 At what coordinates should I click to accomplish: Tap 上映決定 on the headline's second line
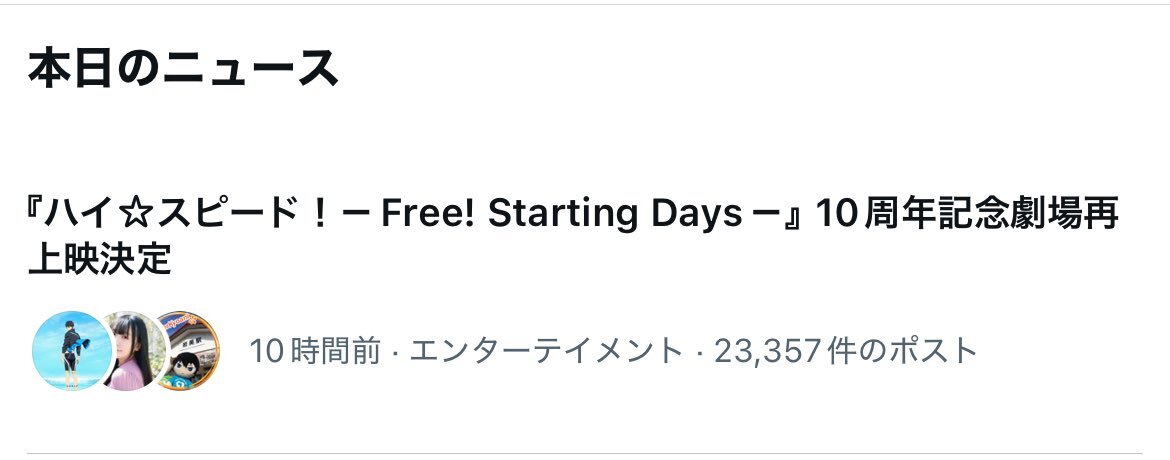(100, 260)
